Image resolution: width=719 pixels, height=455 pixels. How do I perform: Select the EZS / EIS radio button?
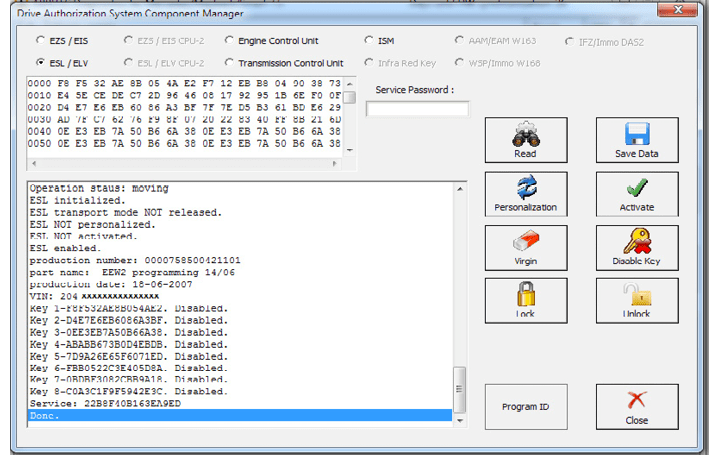pyautogui.click(x=40, y=41)
